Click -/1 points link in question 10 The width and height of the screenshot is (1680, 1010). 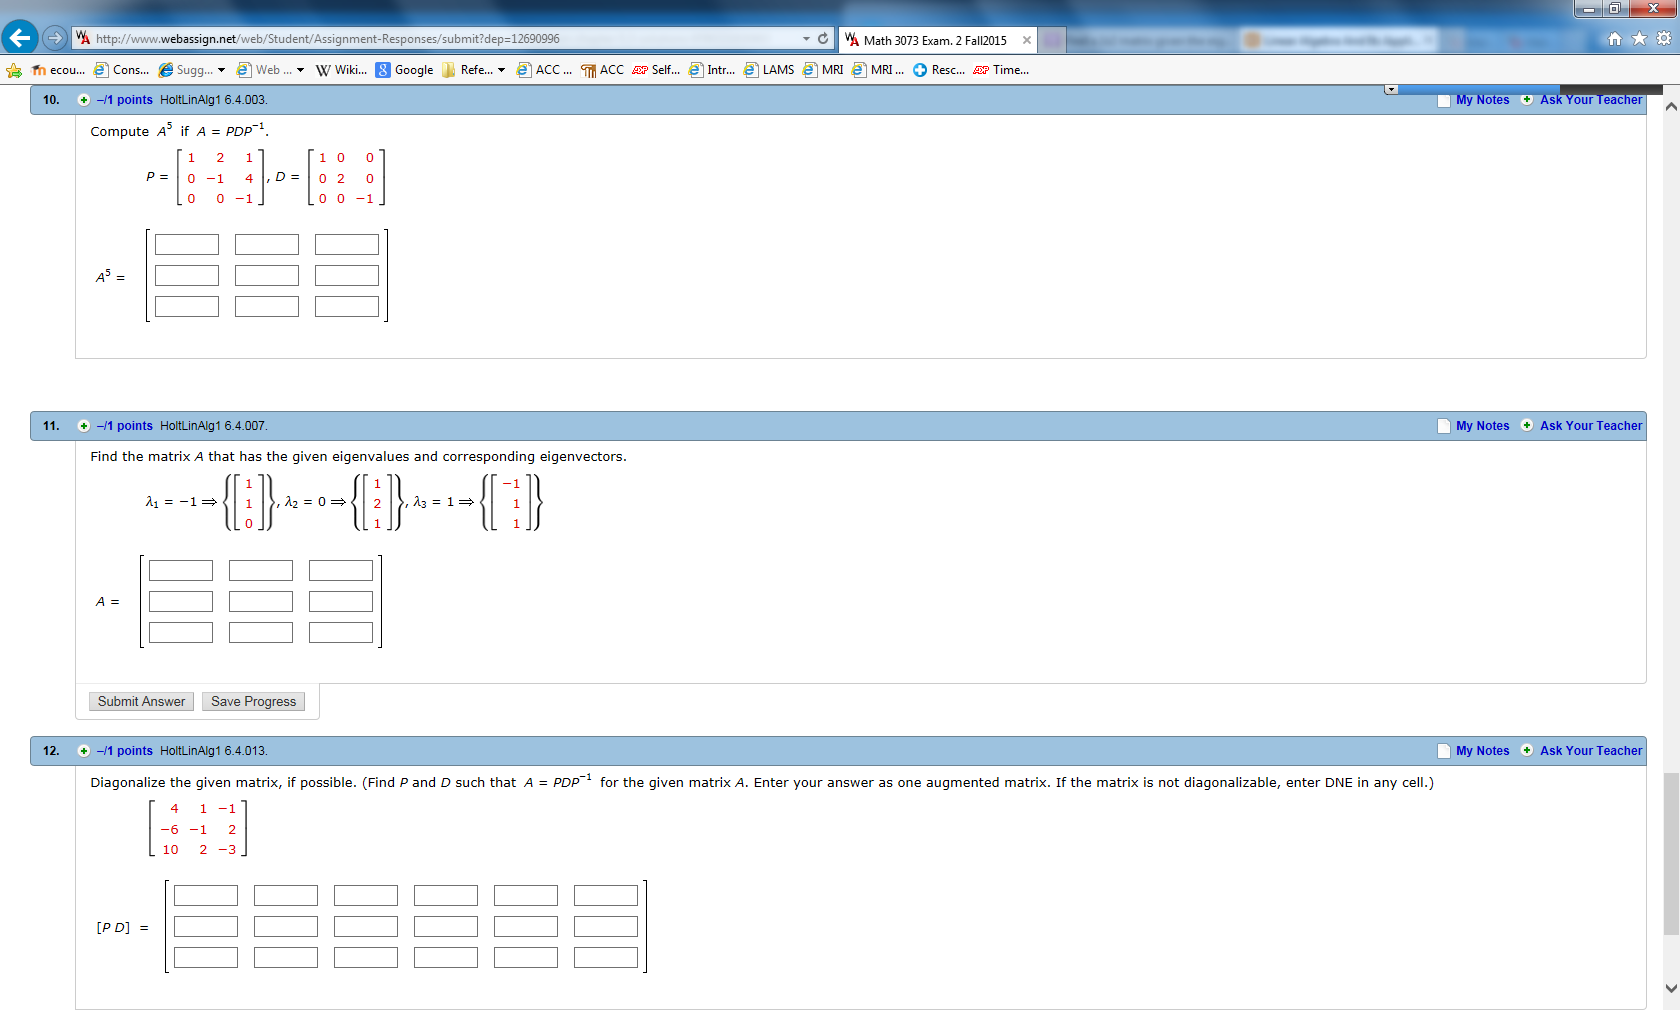click(125, 100)
